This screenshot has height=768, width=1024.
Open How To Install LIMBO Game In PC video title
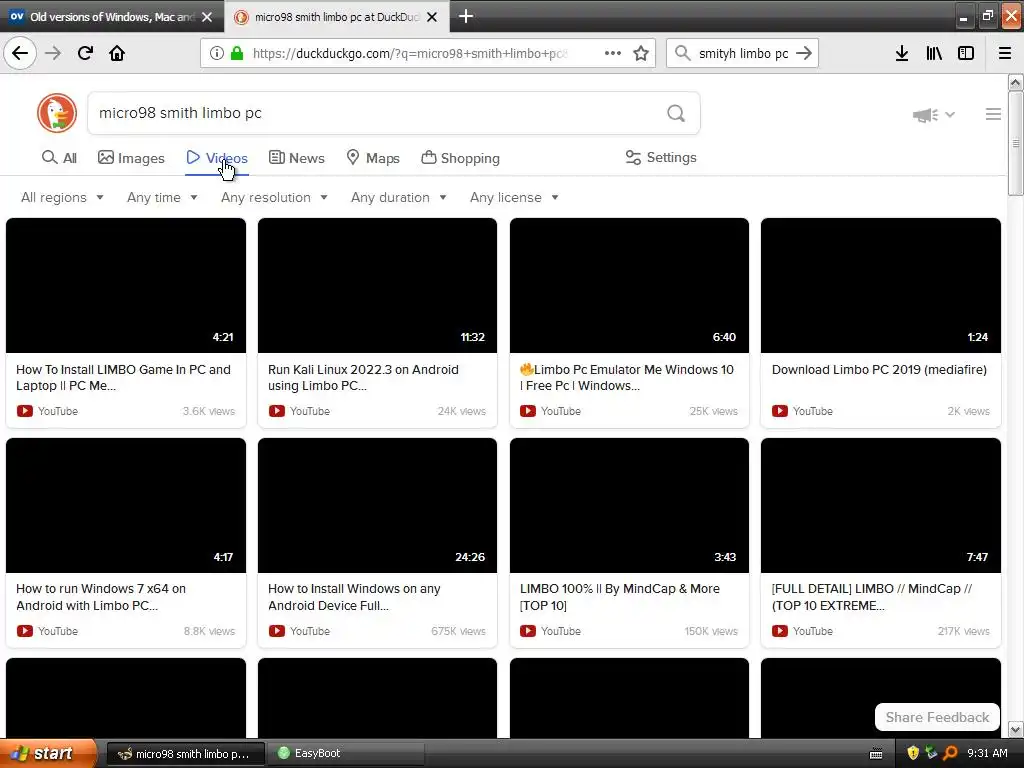click(123, 377)
